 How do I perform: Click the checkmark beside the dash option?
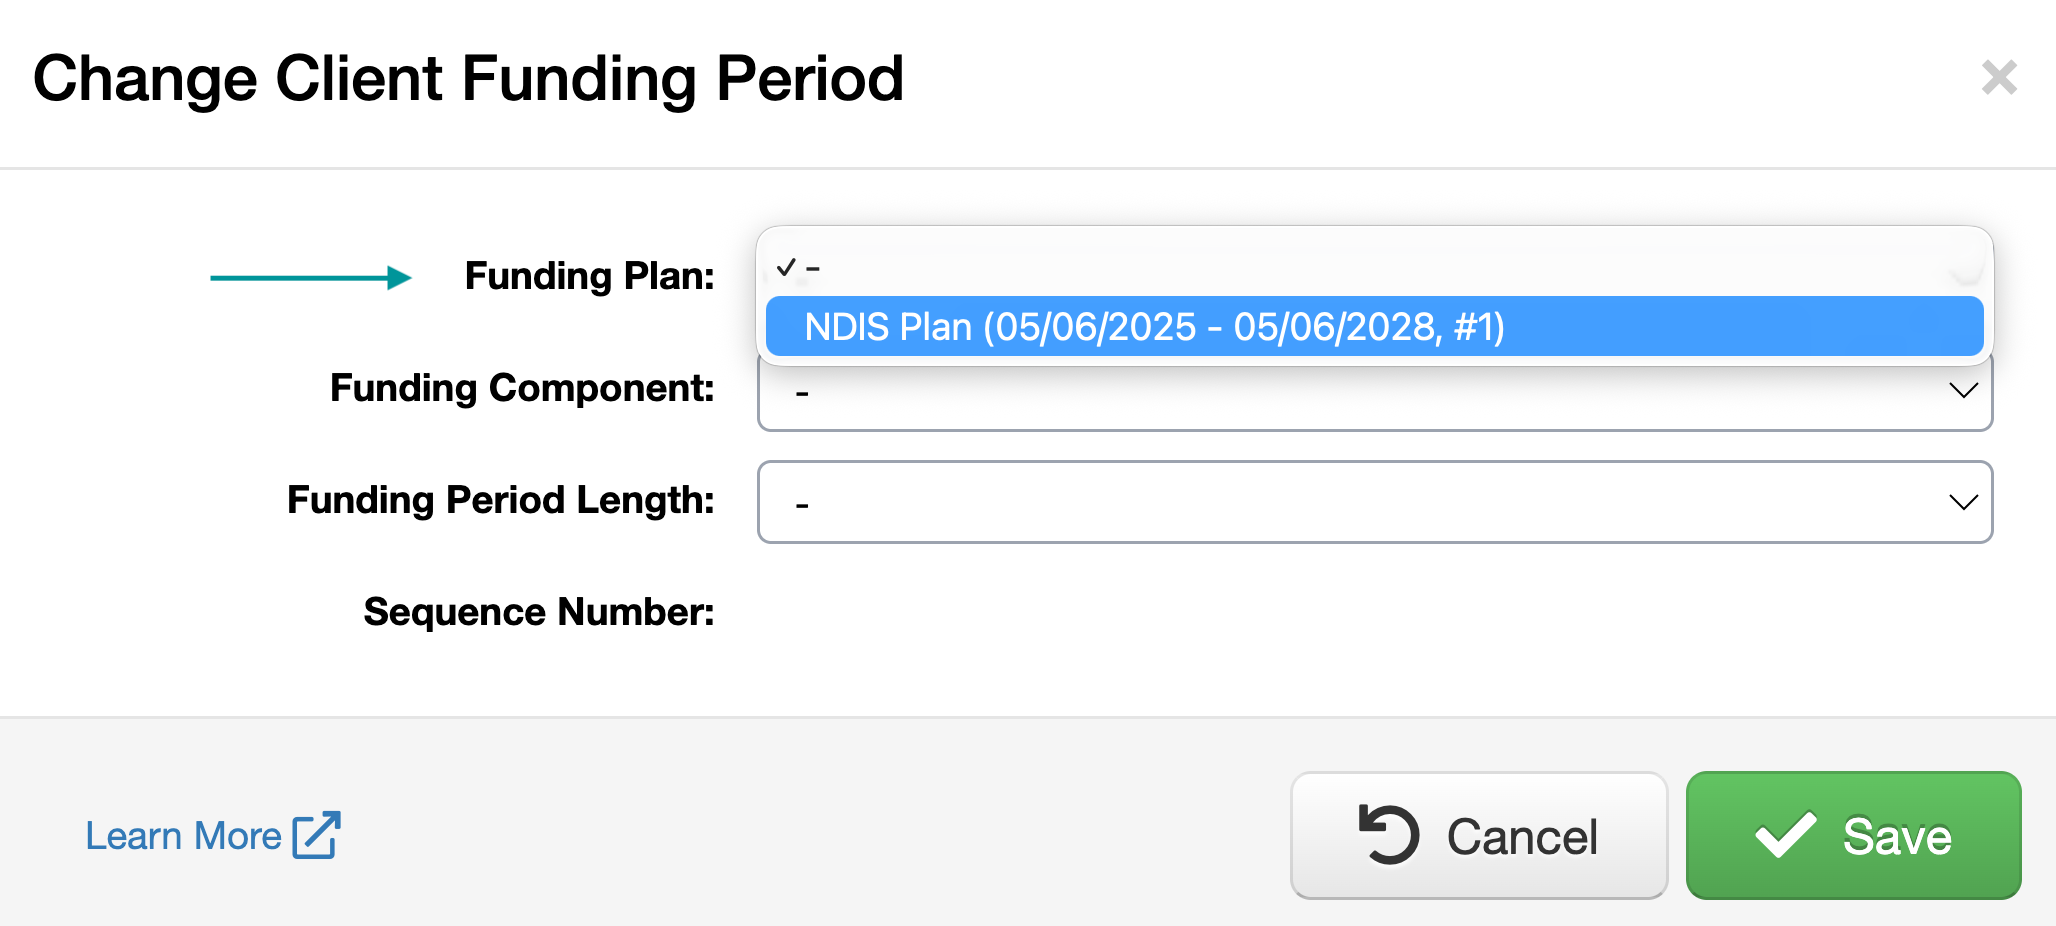[786, 267]
